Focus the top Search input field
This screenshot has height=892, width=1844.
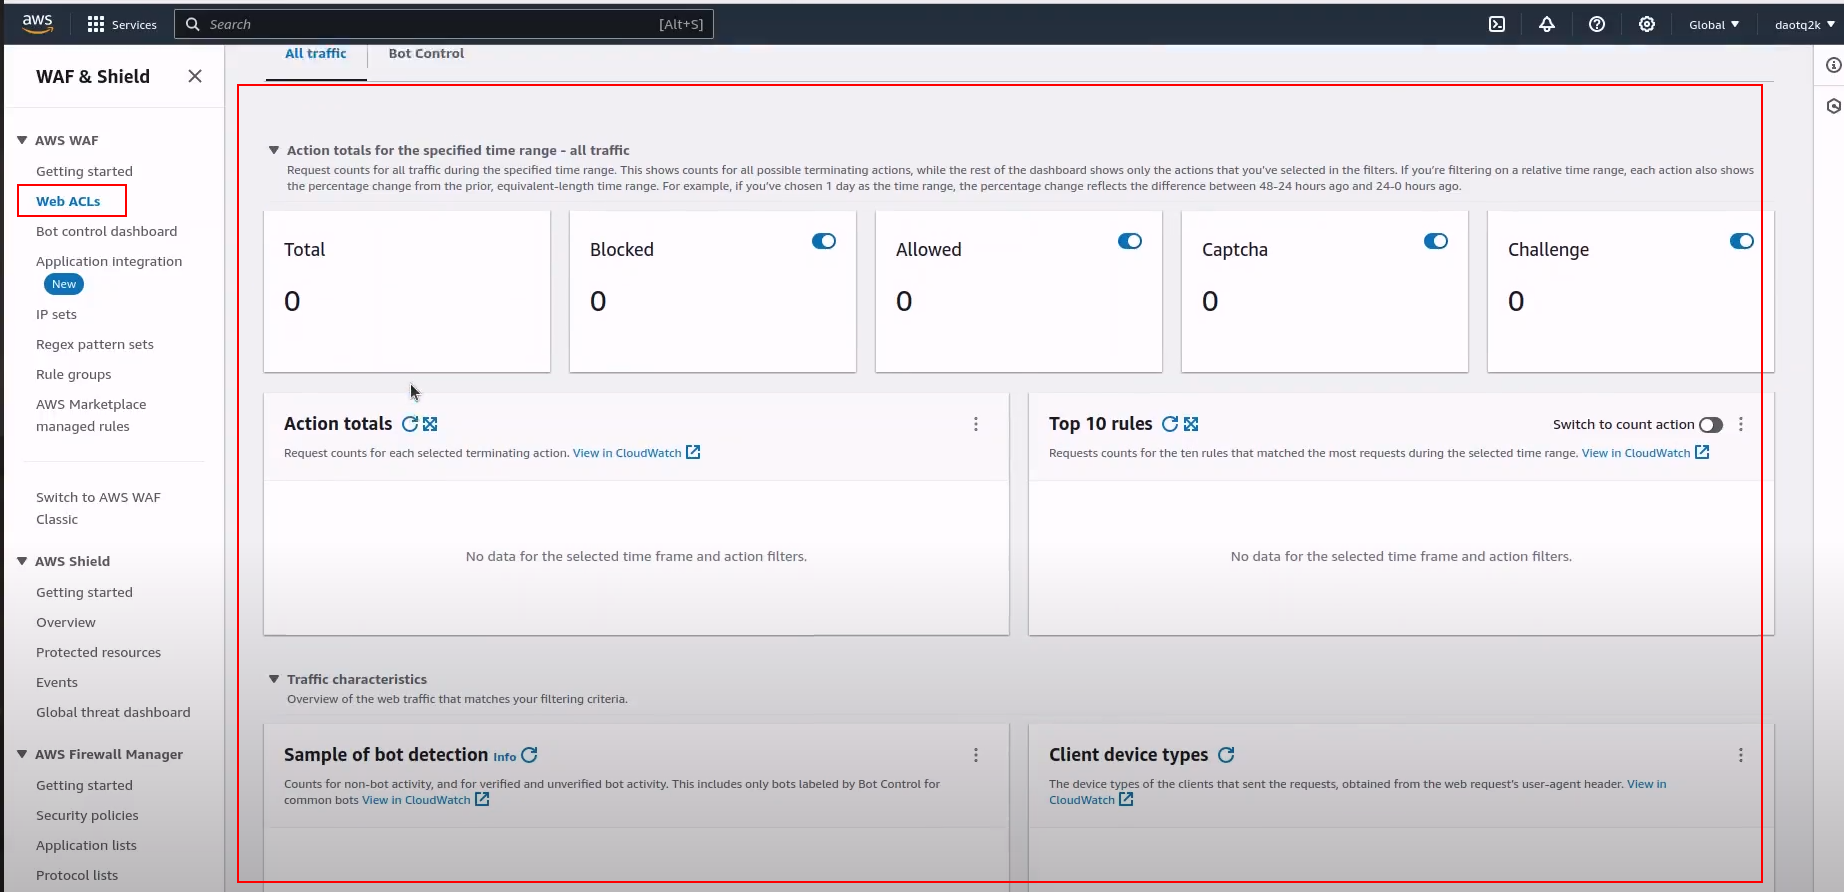click(444, 24)
